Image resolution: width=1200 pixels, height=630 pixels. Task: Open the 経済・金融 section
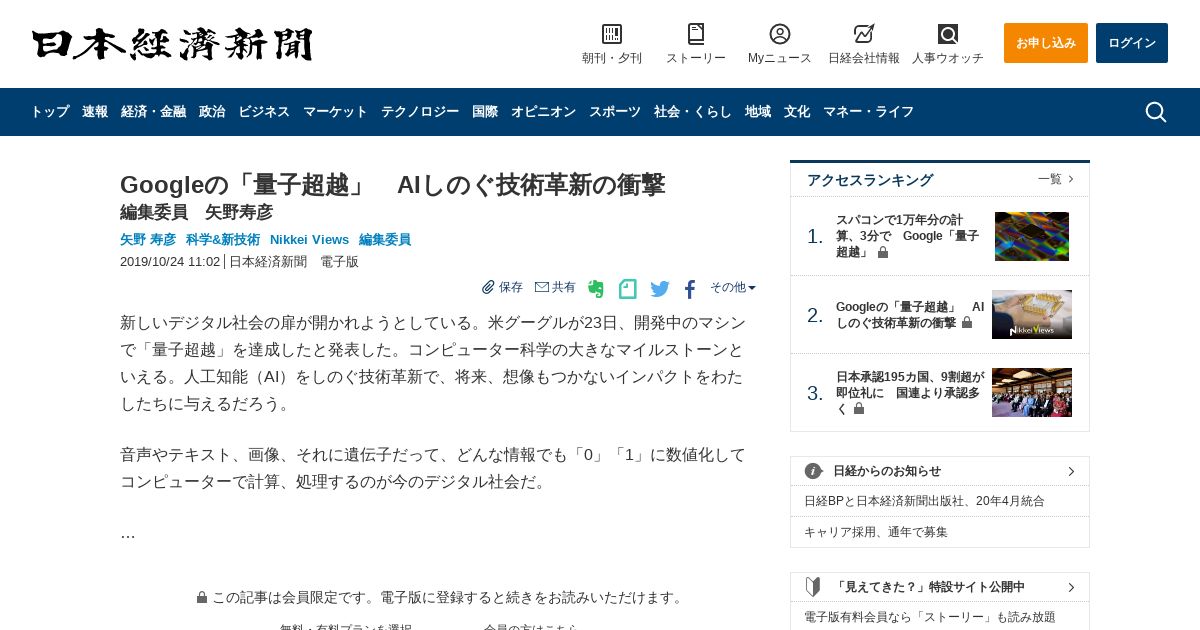[x=154, y=112]
